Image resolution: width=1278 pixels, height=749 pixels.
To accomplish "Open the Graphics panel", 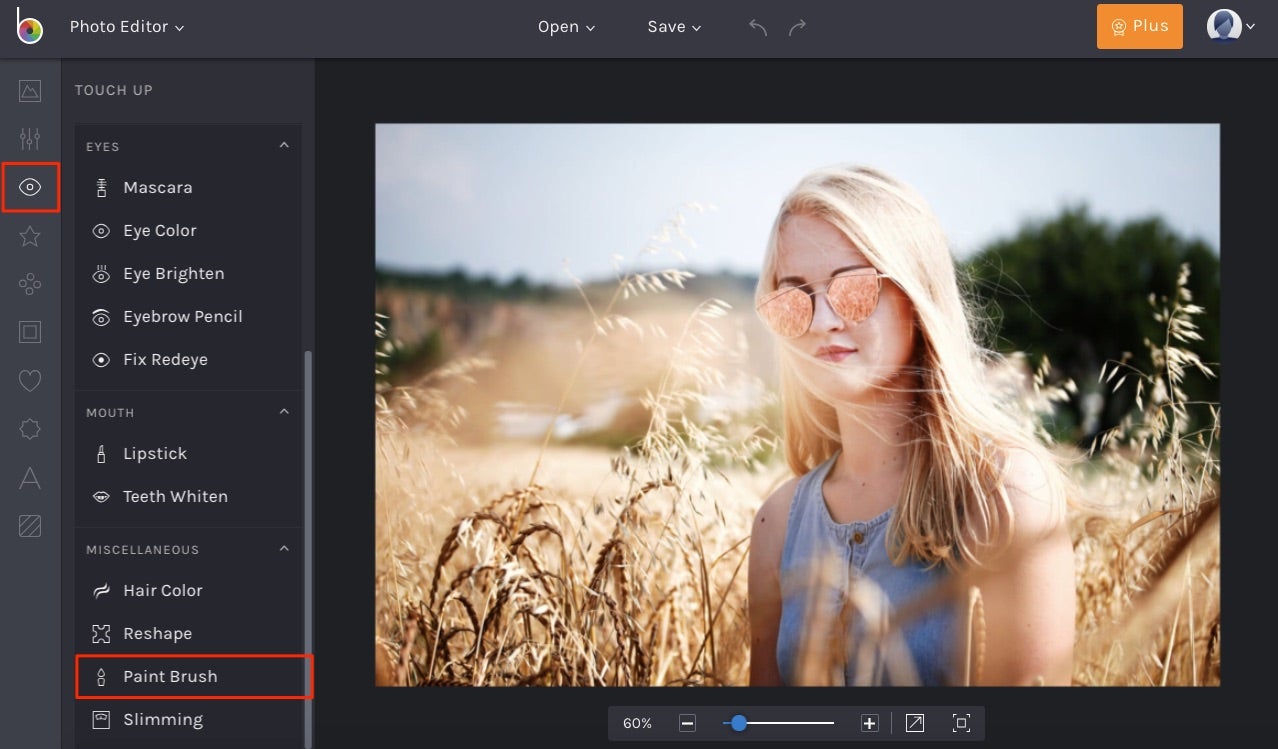I will click(x=30, y=284).
